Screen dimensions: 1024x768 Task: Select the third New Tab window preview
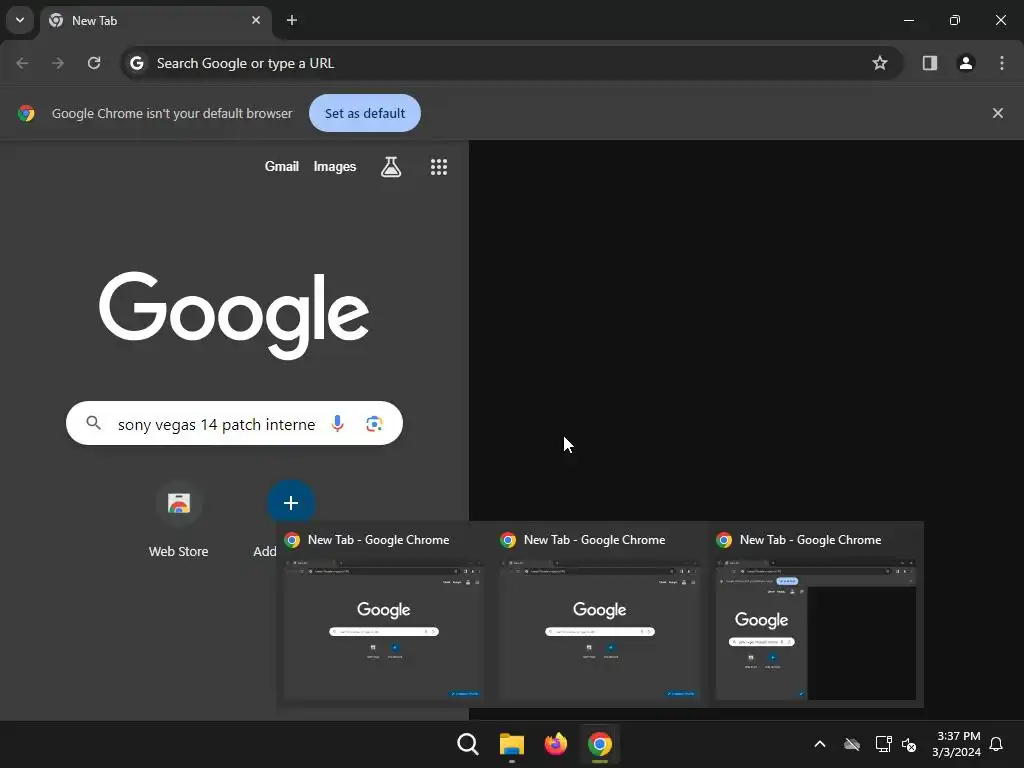pos(816,616)
